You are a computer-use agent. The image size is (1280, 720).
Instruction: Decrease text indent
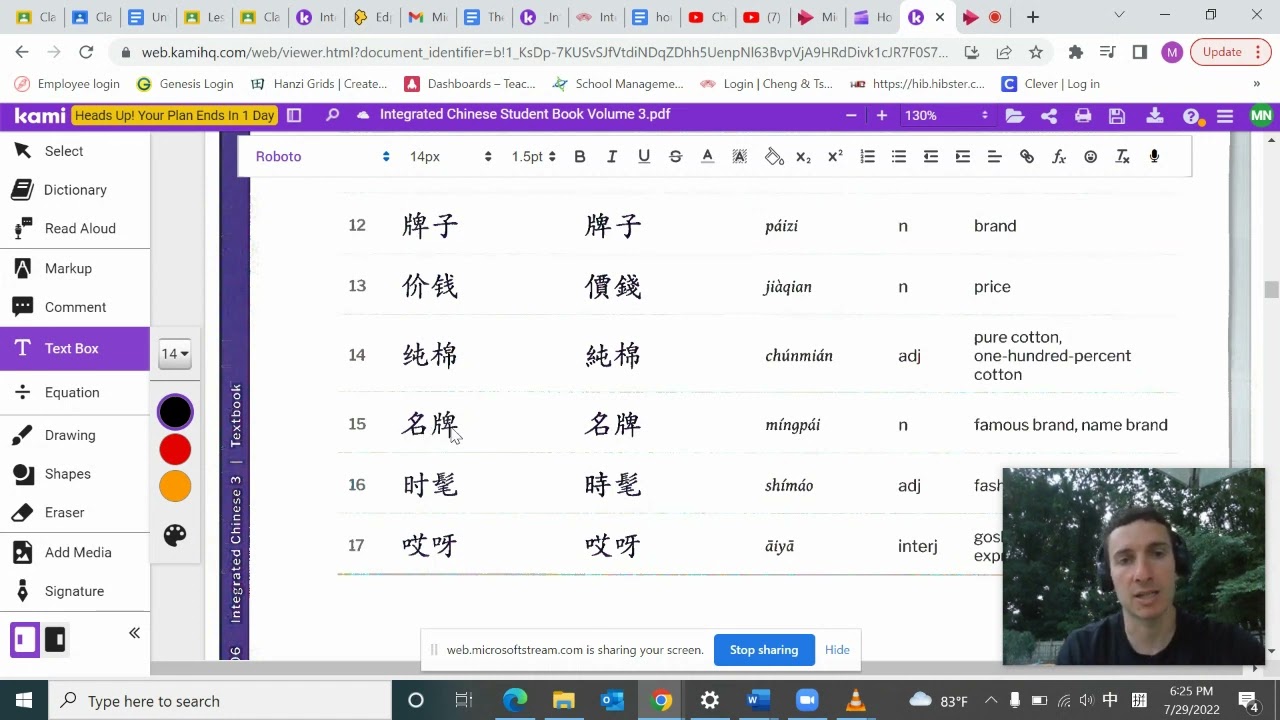pyautogui.click(x=931, y=157)
